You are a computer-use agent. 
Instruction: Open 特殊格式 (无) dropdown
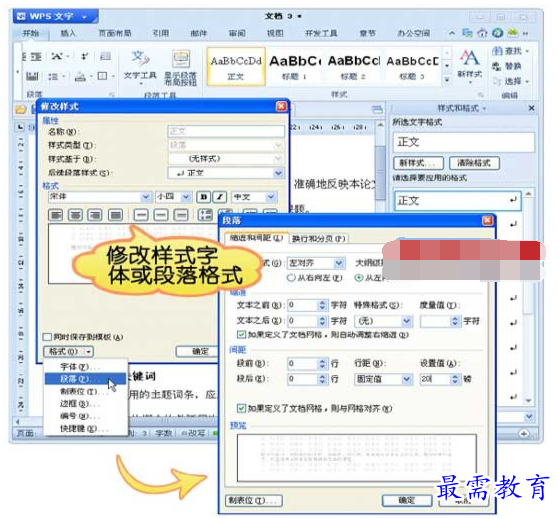[x=406, y=321]
